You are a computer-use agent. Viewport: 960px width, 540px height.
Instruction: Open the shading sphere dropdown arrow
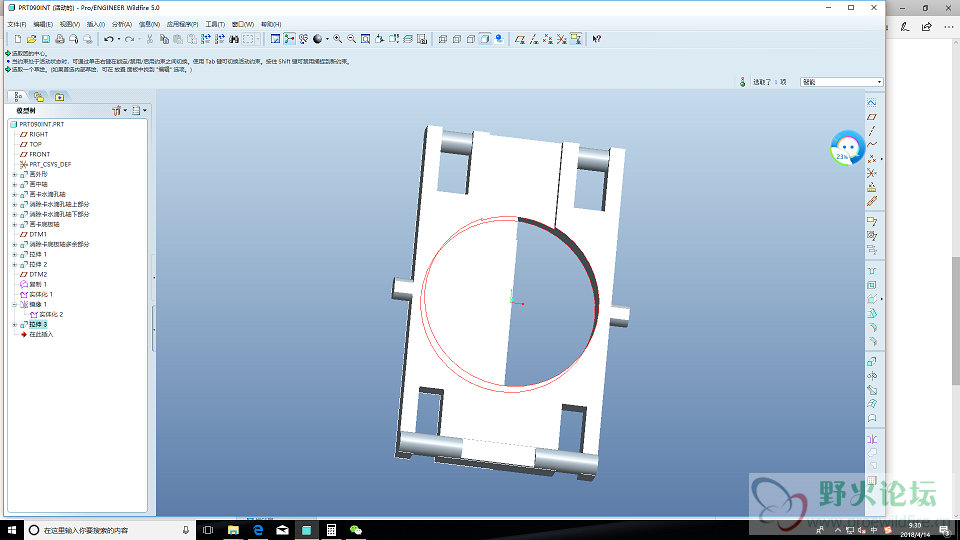point(327,39)
